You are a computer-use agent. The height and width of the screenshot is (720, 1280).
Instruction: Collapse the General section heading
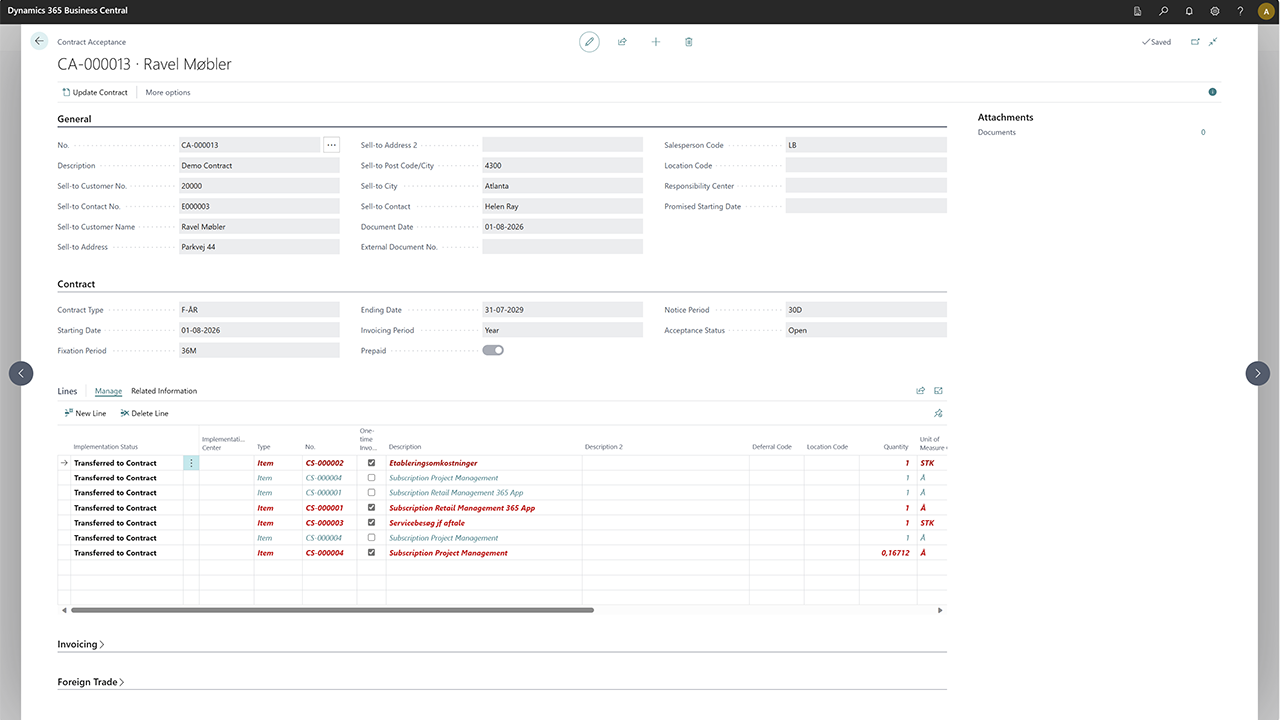tap(74, 119)
